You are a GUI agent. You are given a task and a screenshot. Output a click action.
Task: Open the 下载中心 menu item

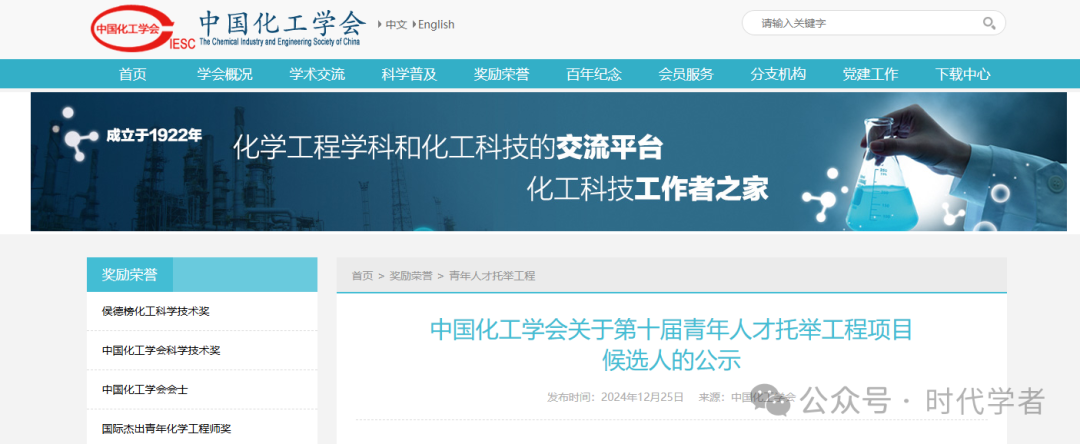coord(963,74)
